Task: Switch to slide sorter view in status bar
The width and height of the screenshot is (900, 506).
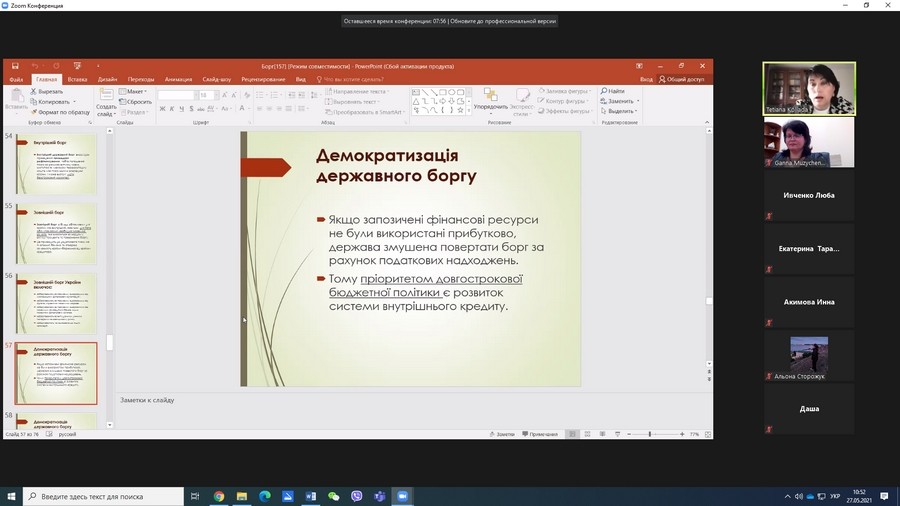Action: [586, 434]
